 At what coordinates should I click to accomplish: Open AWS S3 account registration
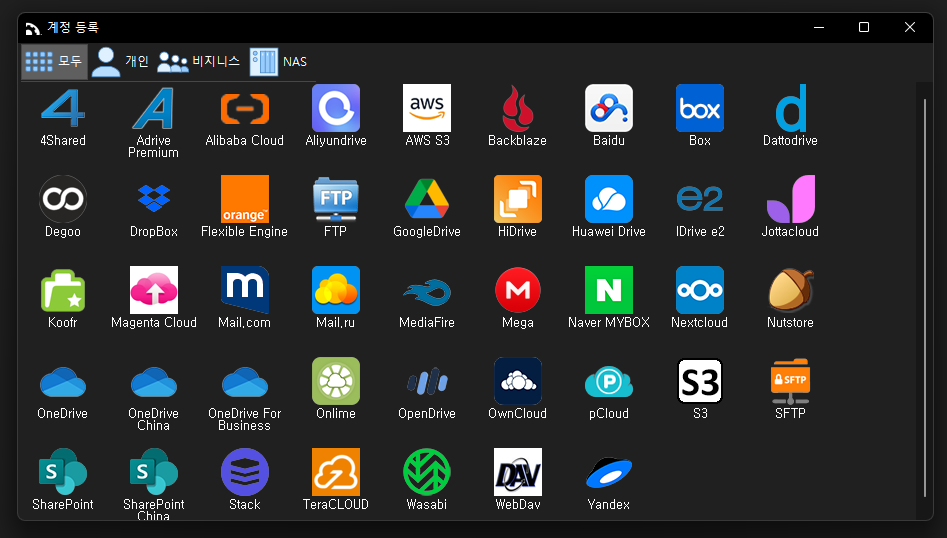coord(427,109)
